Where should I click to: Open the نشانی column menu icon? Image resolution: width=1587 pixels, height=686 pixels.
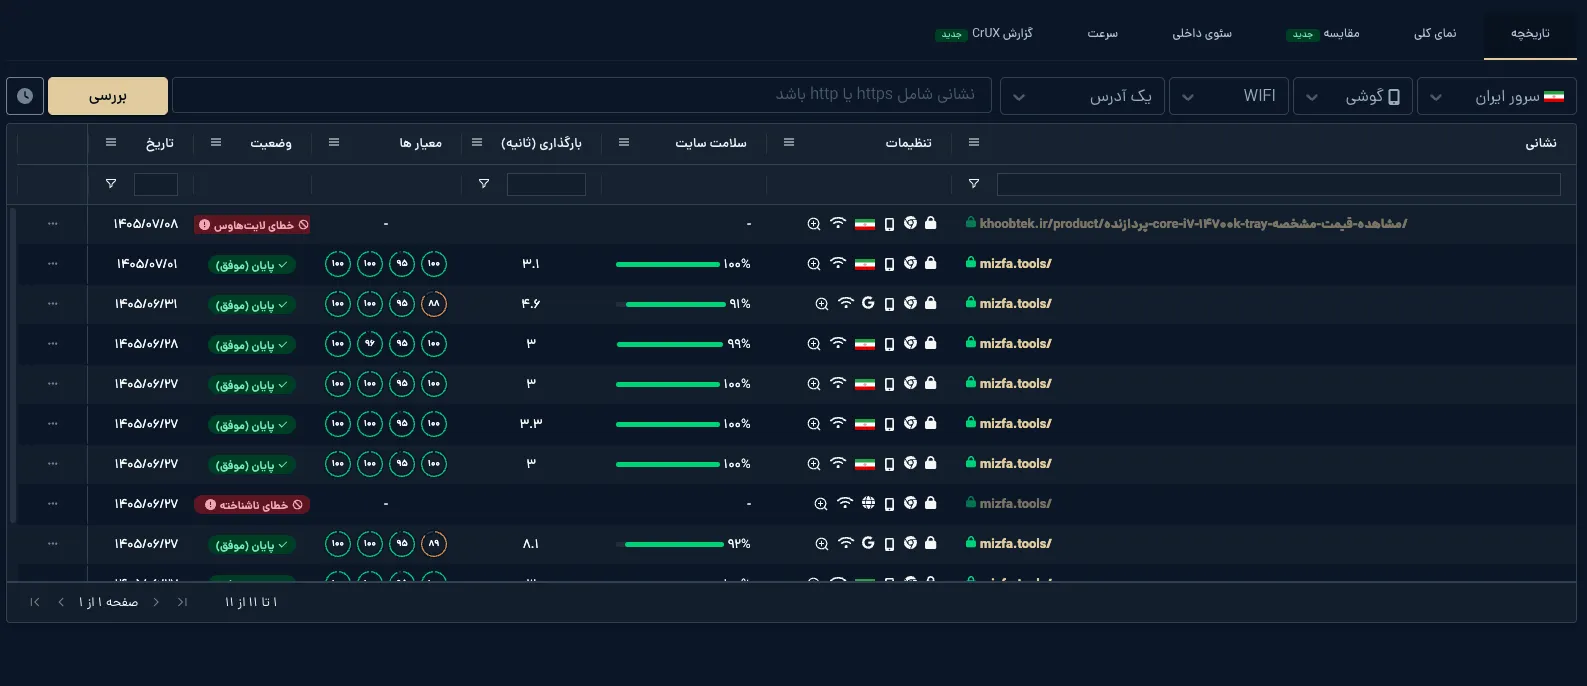[974, 143]
